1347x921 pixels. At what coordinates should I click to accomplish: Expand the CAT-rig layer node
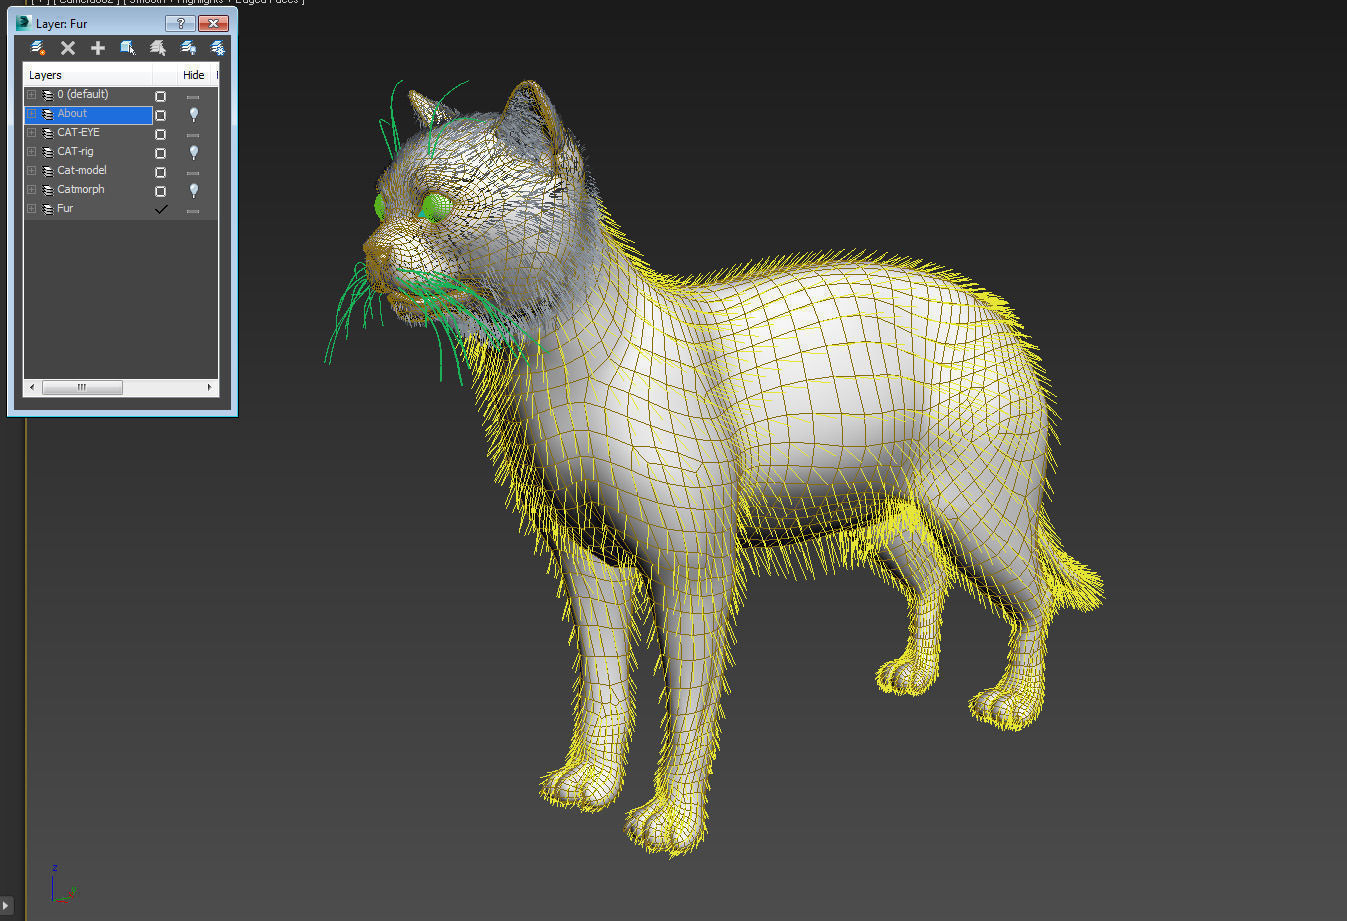tap(32, 152)
